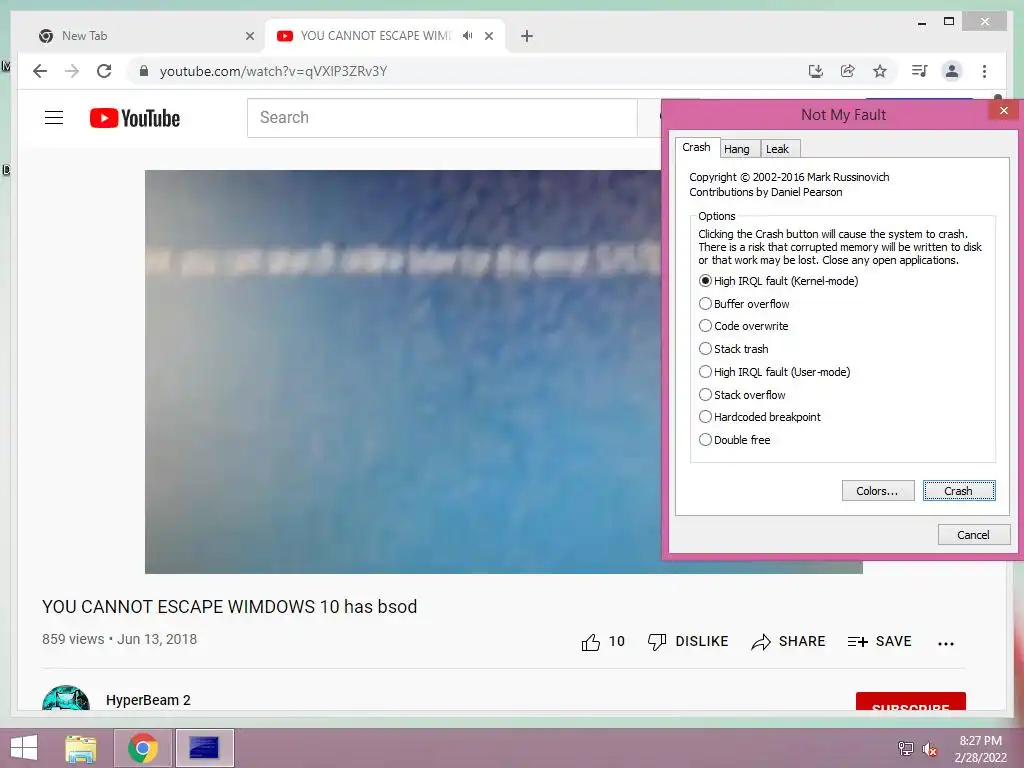Select the Crash tab in Not My Fault
Screen dimensions: 1024x768
point(696,148)
